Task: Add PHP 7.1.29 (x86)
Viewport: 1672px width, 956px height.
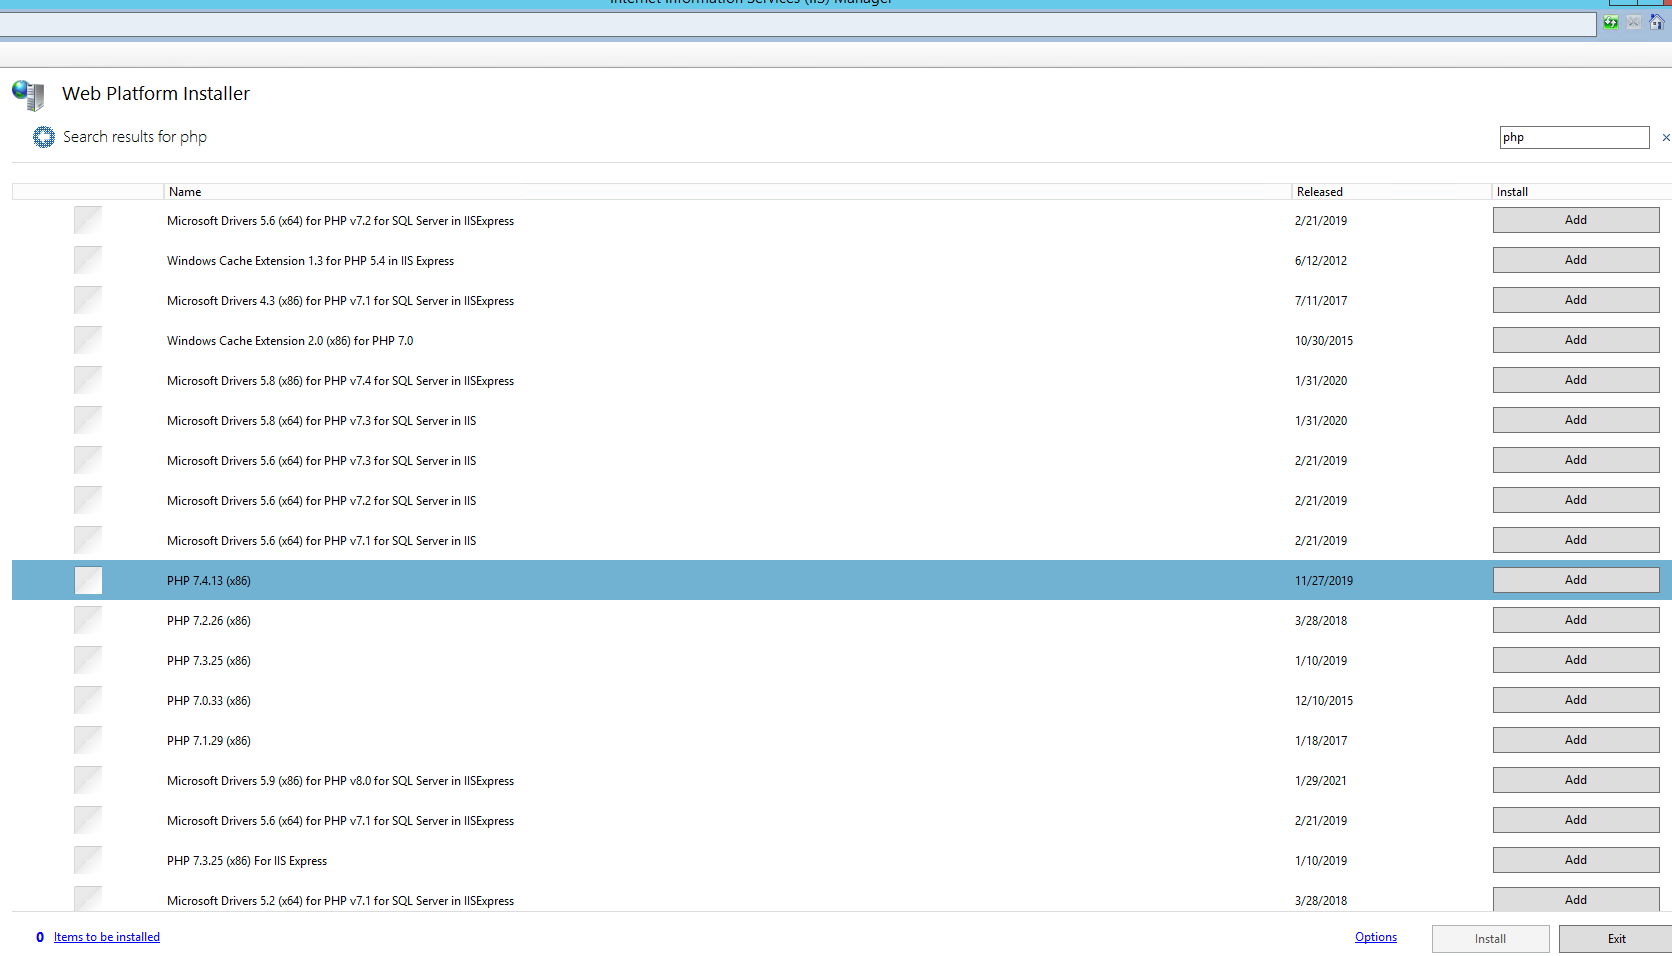Action: tap(1576, 740)
